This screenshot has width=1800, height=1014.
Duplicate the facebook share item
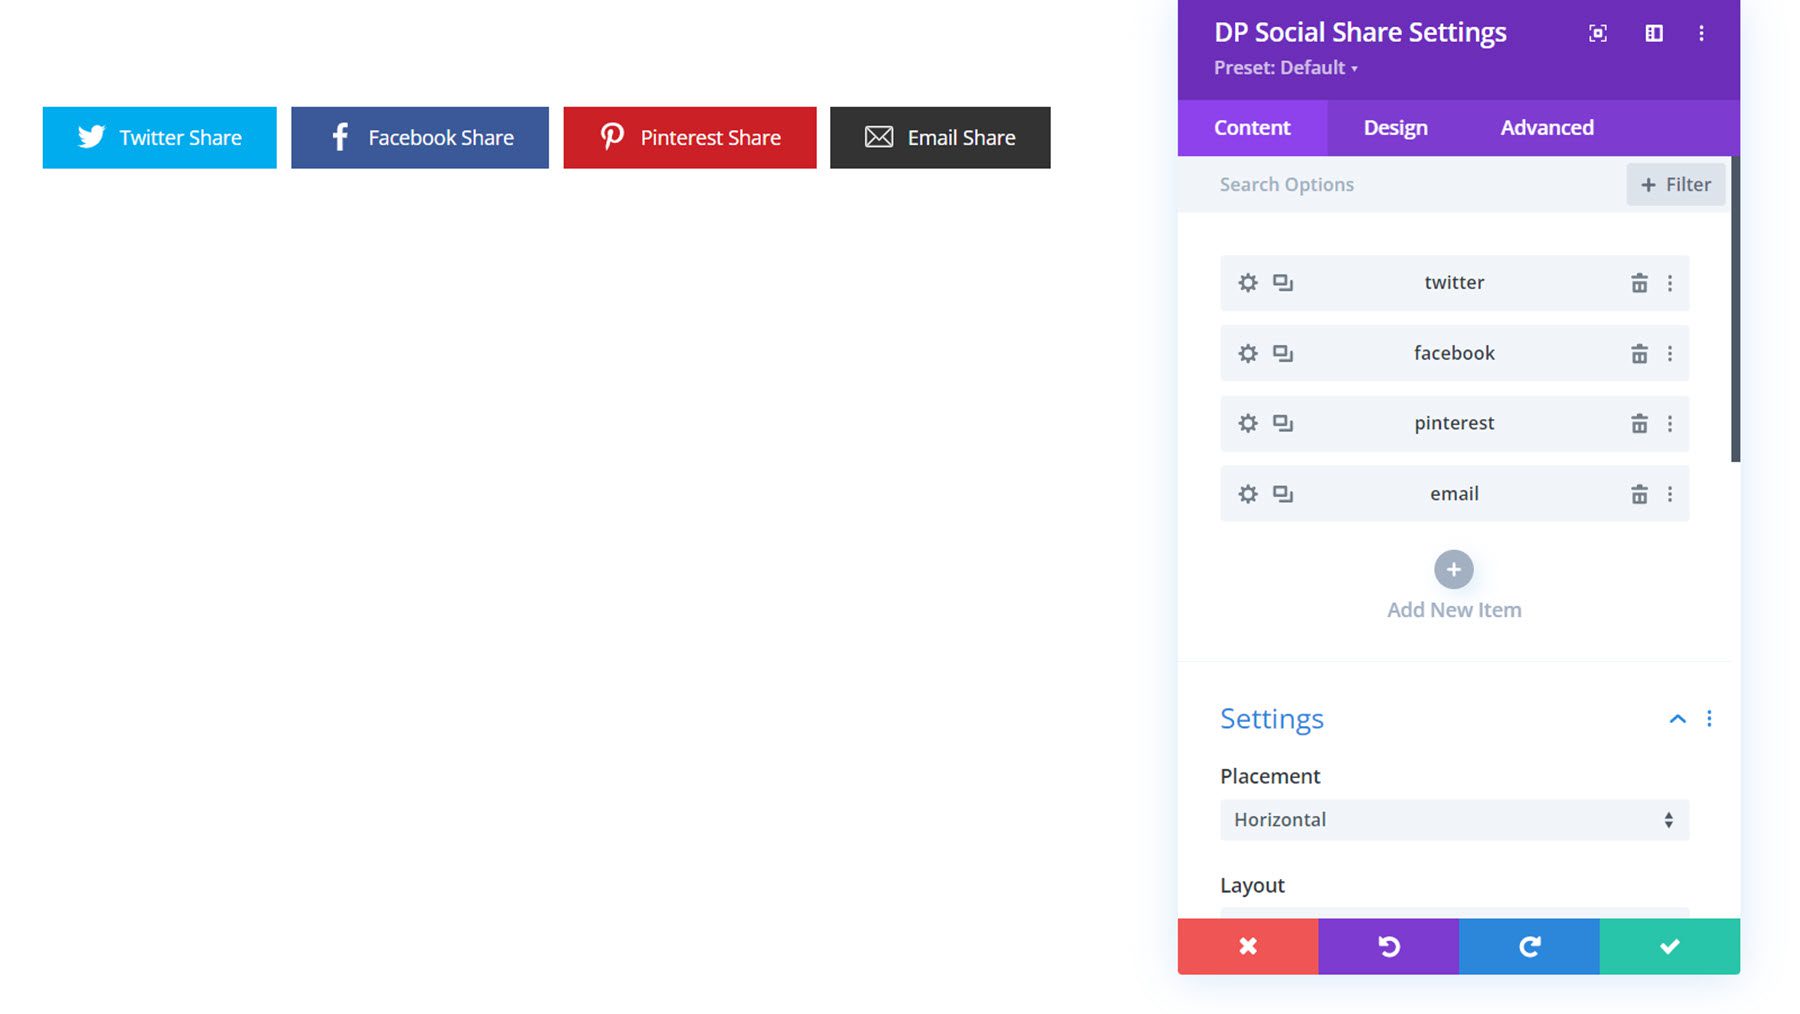pos(1283,353)
